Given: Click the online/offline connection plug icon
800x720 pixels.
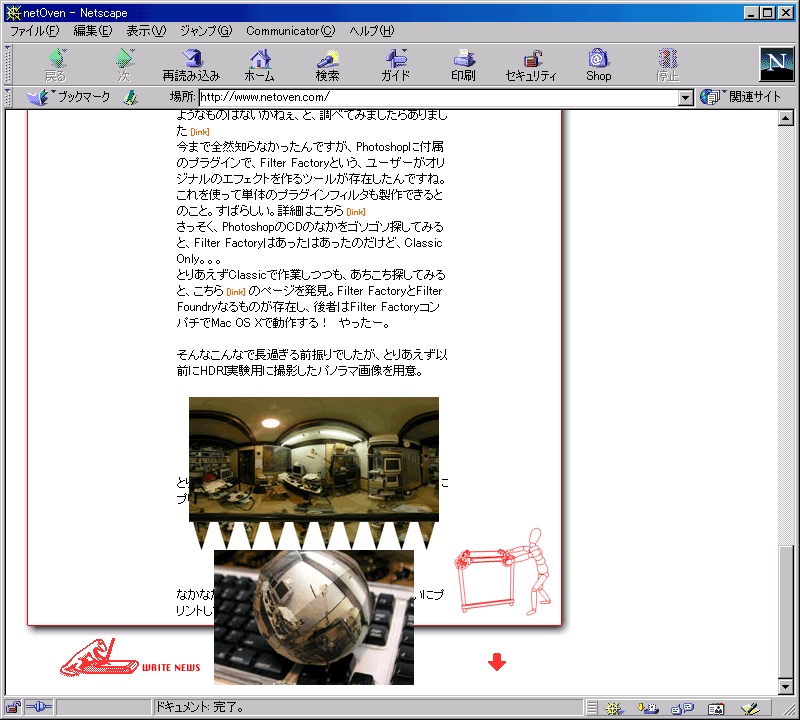Looking at the screenshot, I should pyautogui.click(x=39, y=707).
